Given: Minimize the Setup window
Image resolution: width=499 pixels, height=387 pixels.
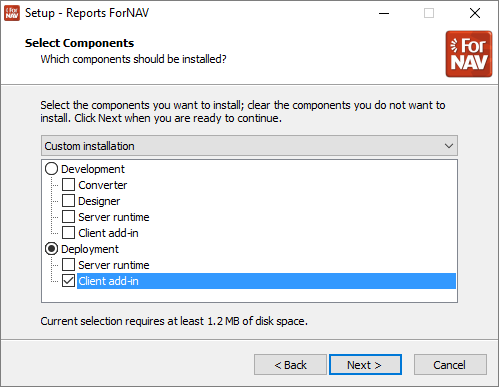Looking at the screenshot, I should click(384, 13).
